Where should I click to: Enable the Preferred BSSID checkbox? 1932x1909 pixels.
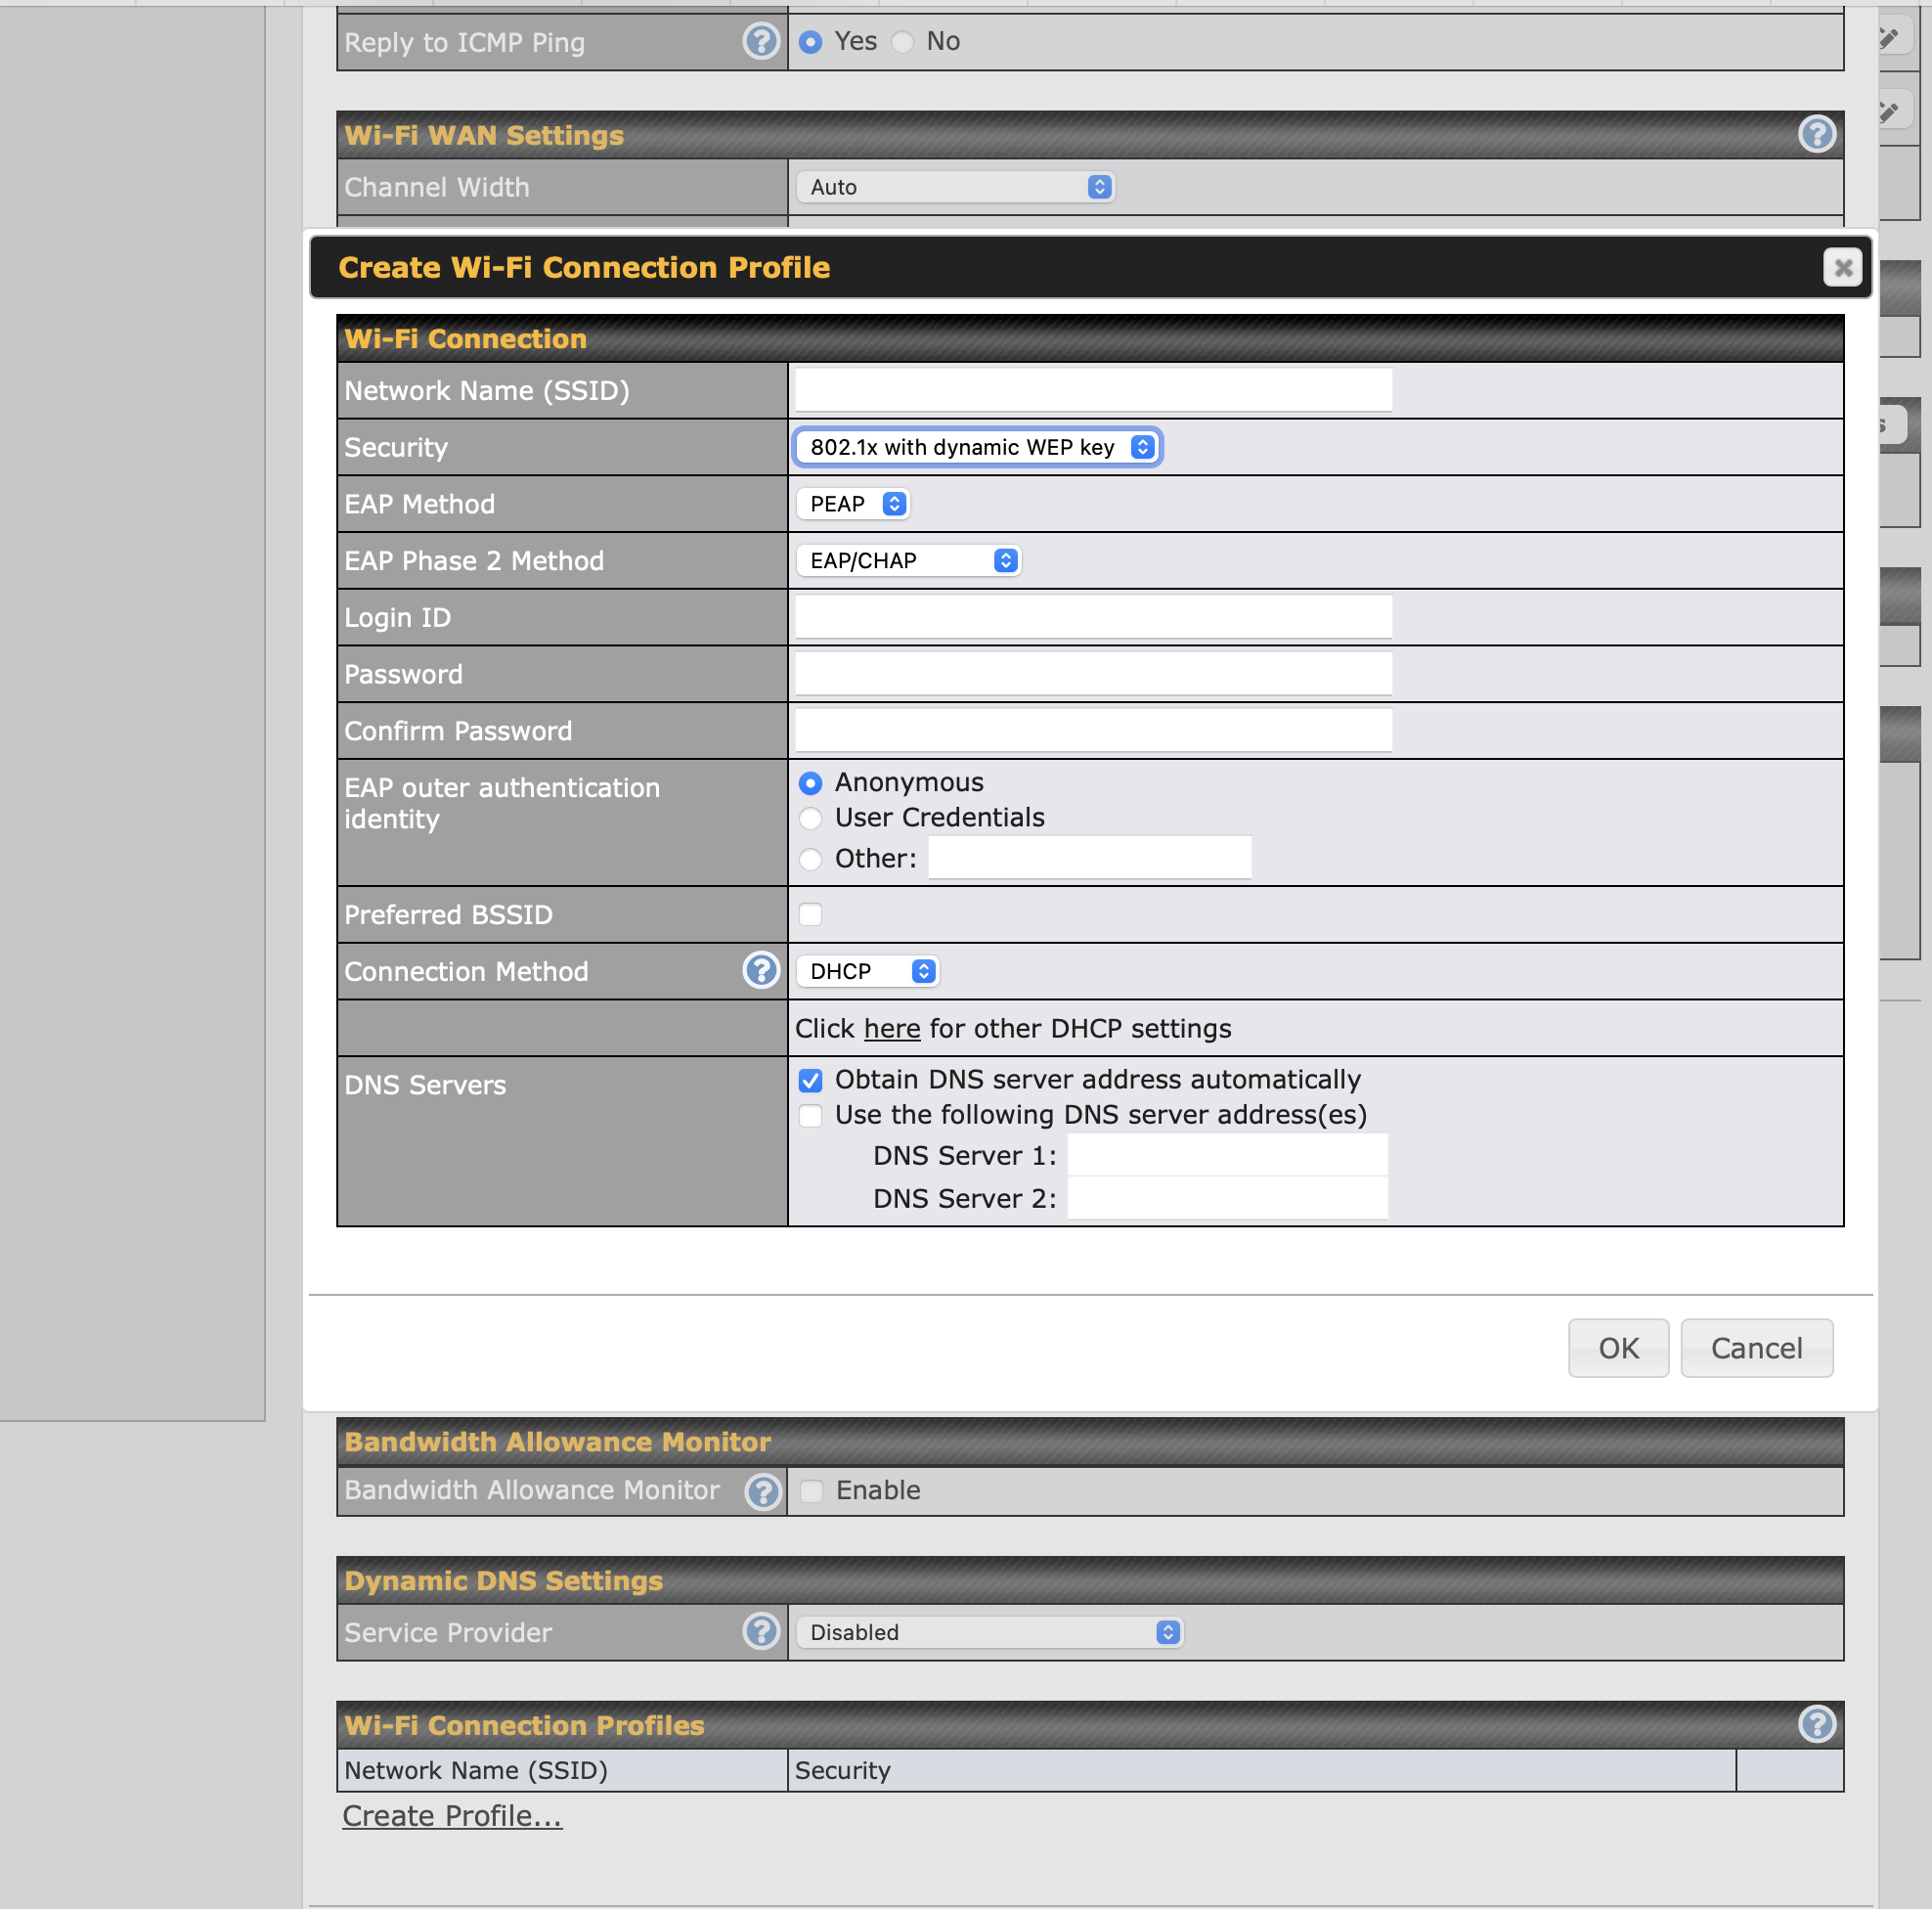811,915
